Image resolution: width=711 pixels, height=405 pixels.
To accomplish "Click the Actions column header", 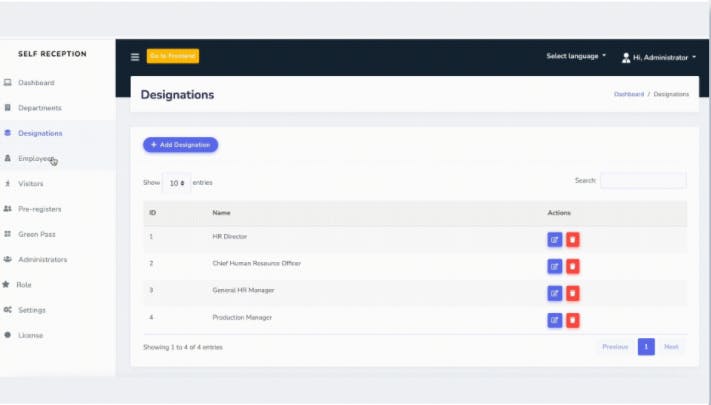I will [x=559, y=213].
